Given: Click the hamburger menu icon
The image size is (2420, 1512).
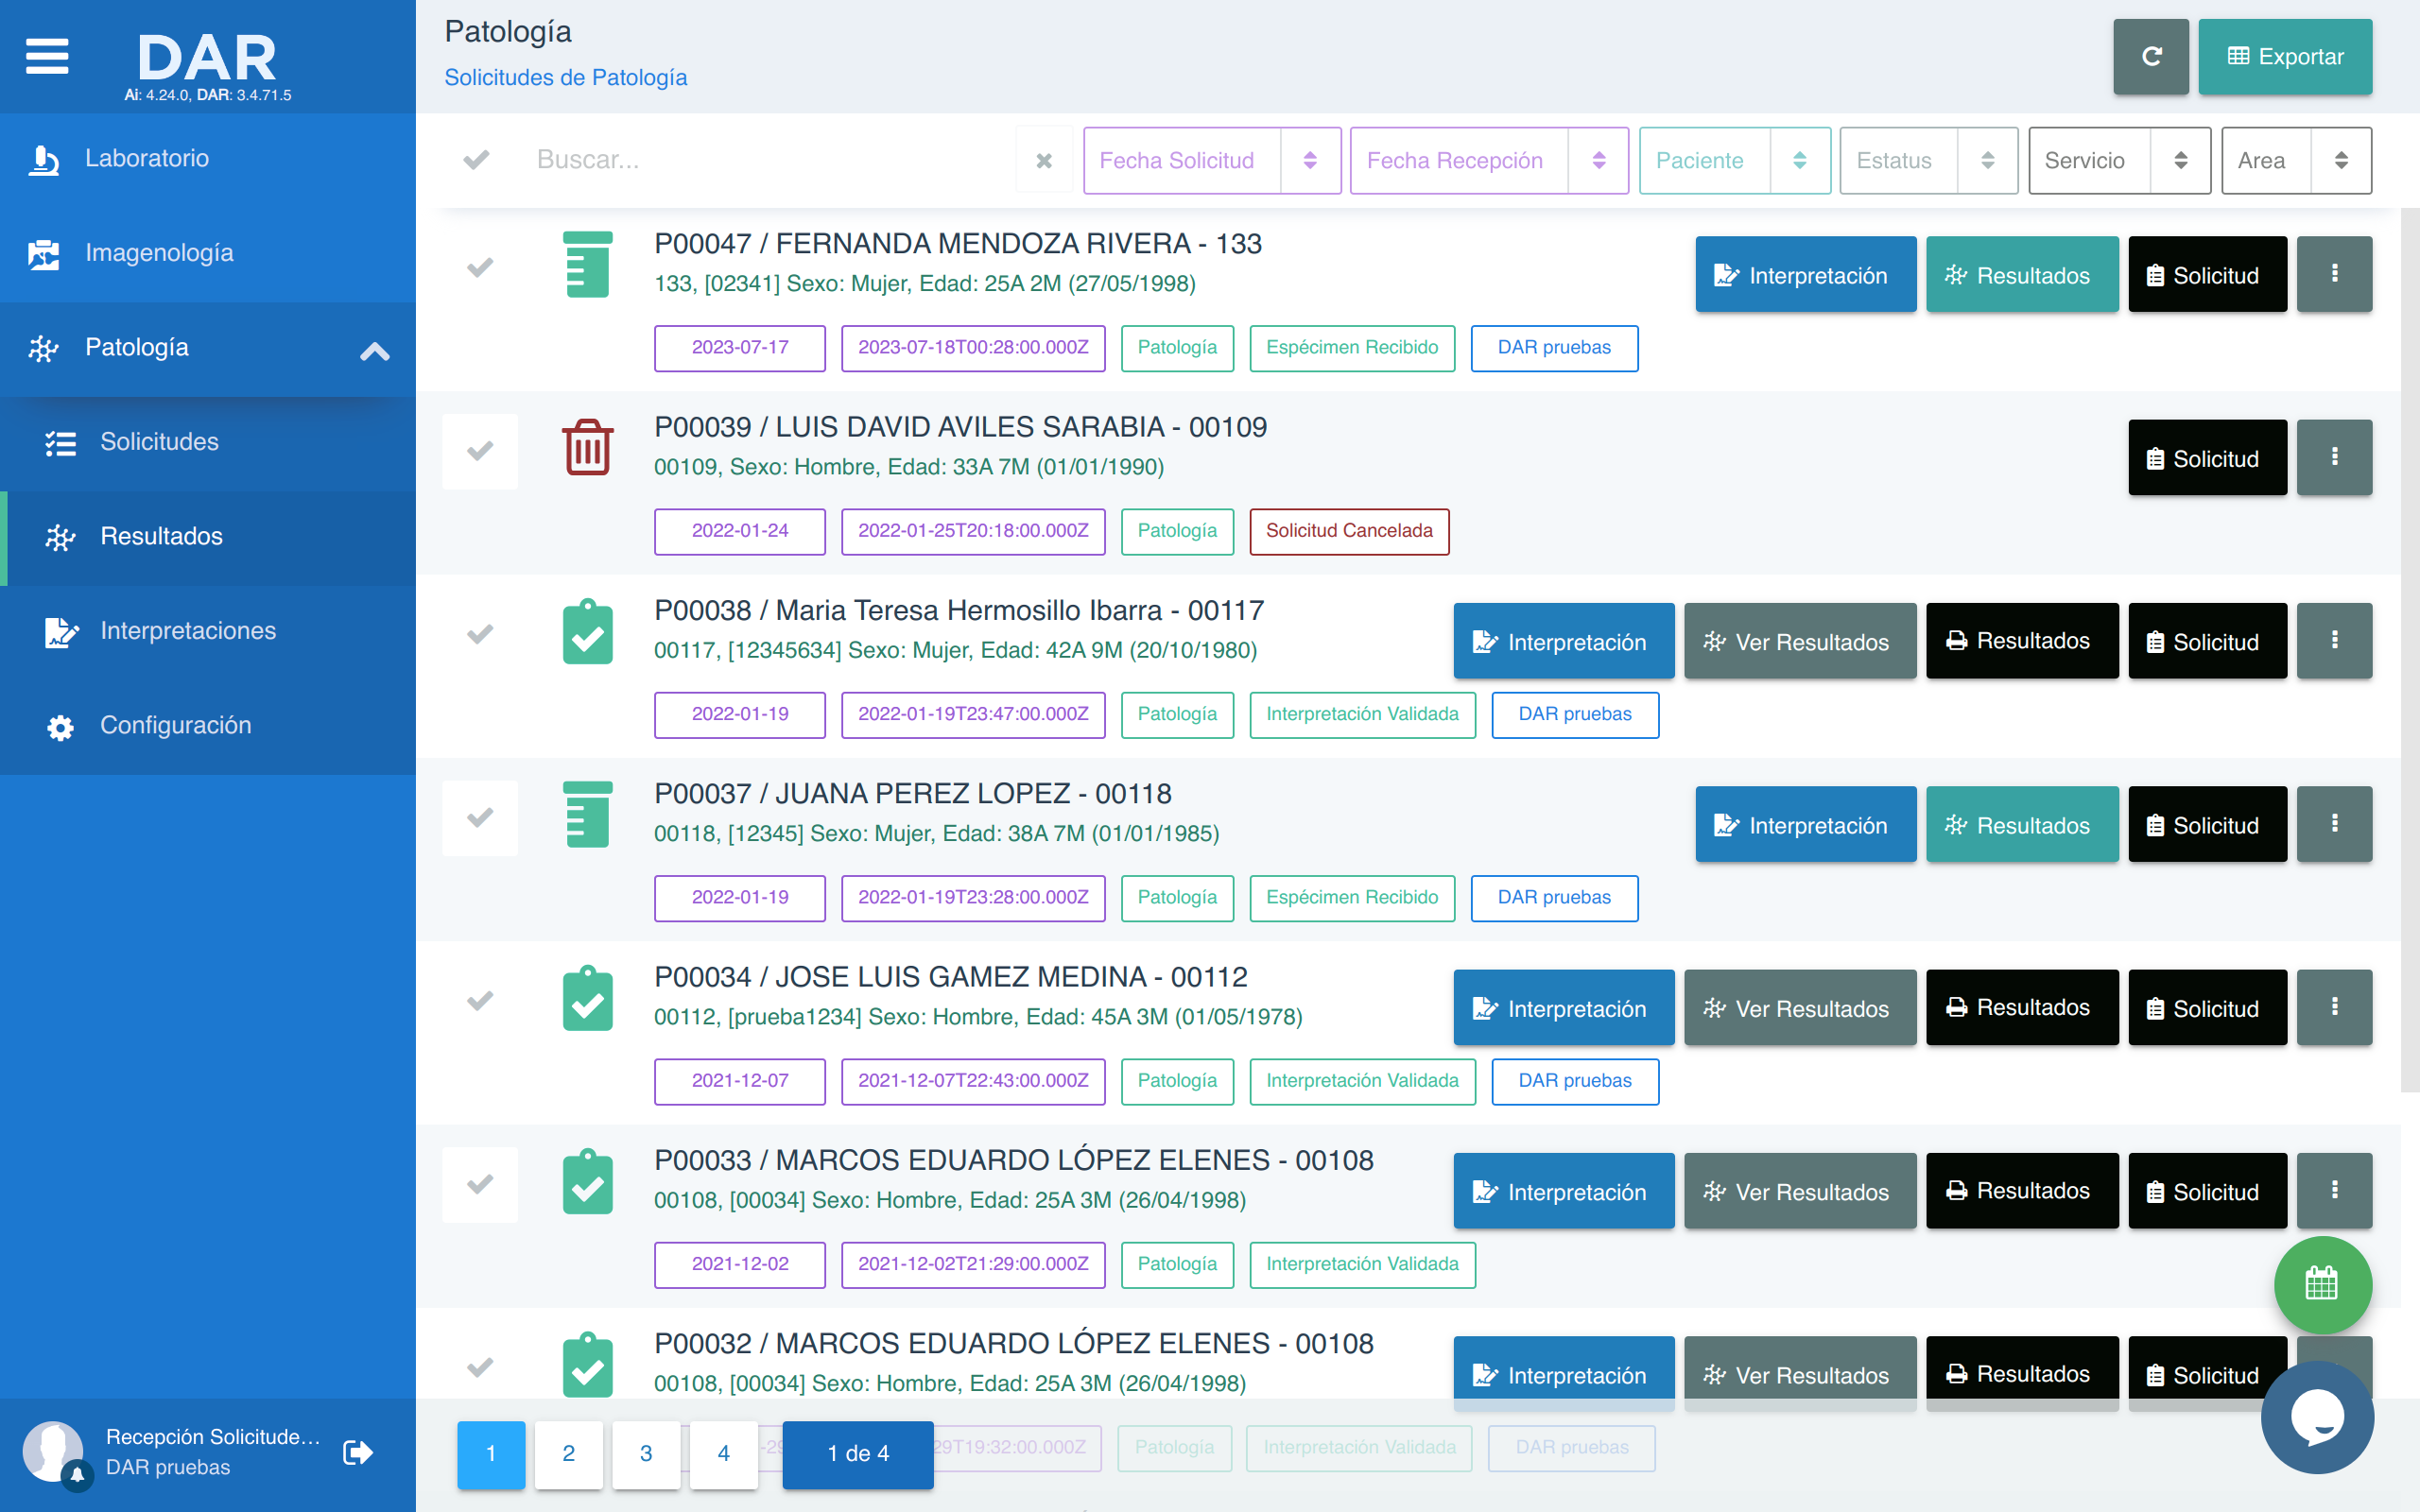Looking at the screenshot, I should [x=47, y=56].
